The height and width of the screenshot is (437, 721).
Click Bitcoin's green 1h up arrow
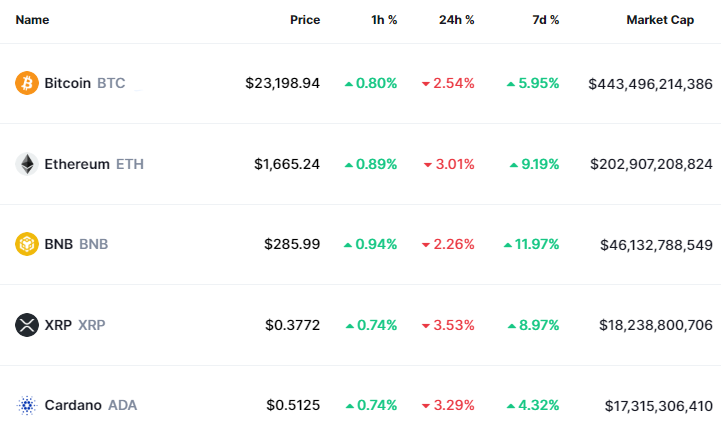[x=348, y=84]
